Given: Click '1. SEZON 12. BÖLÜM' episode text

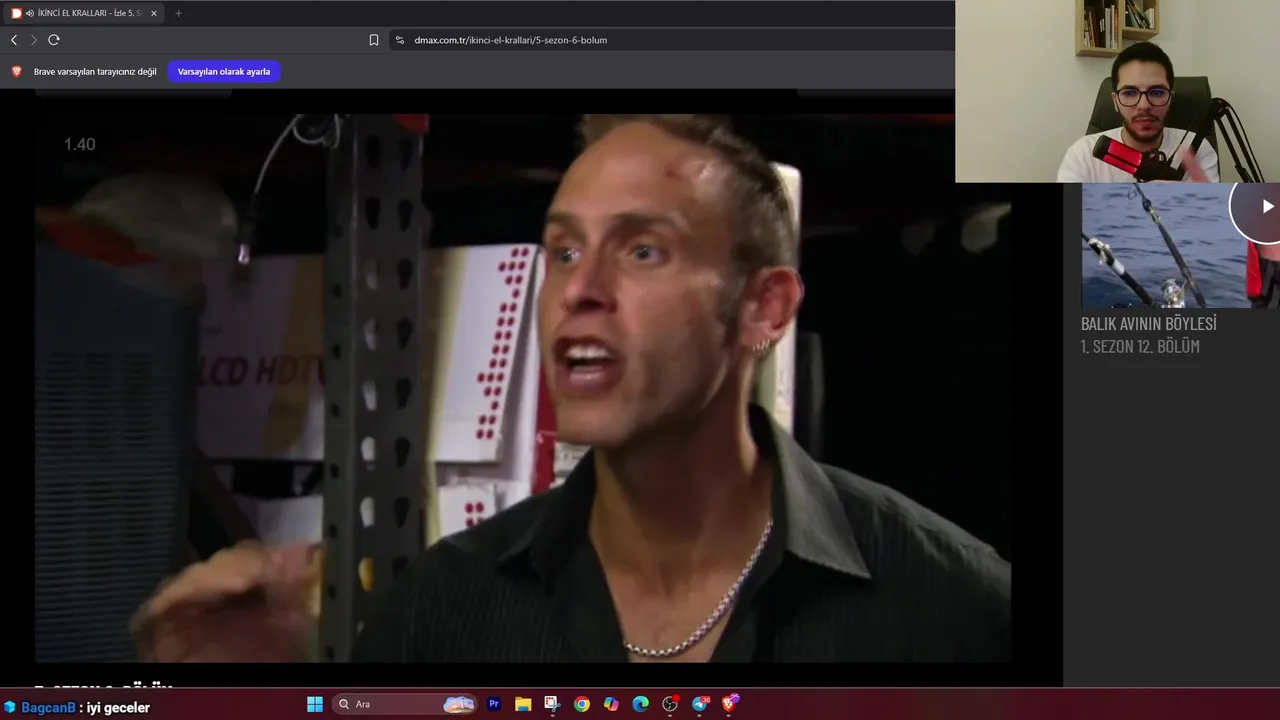Looking at the screenshot, I should pos(1140,346).
